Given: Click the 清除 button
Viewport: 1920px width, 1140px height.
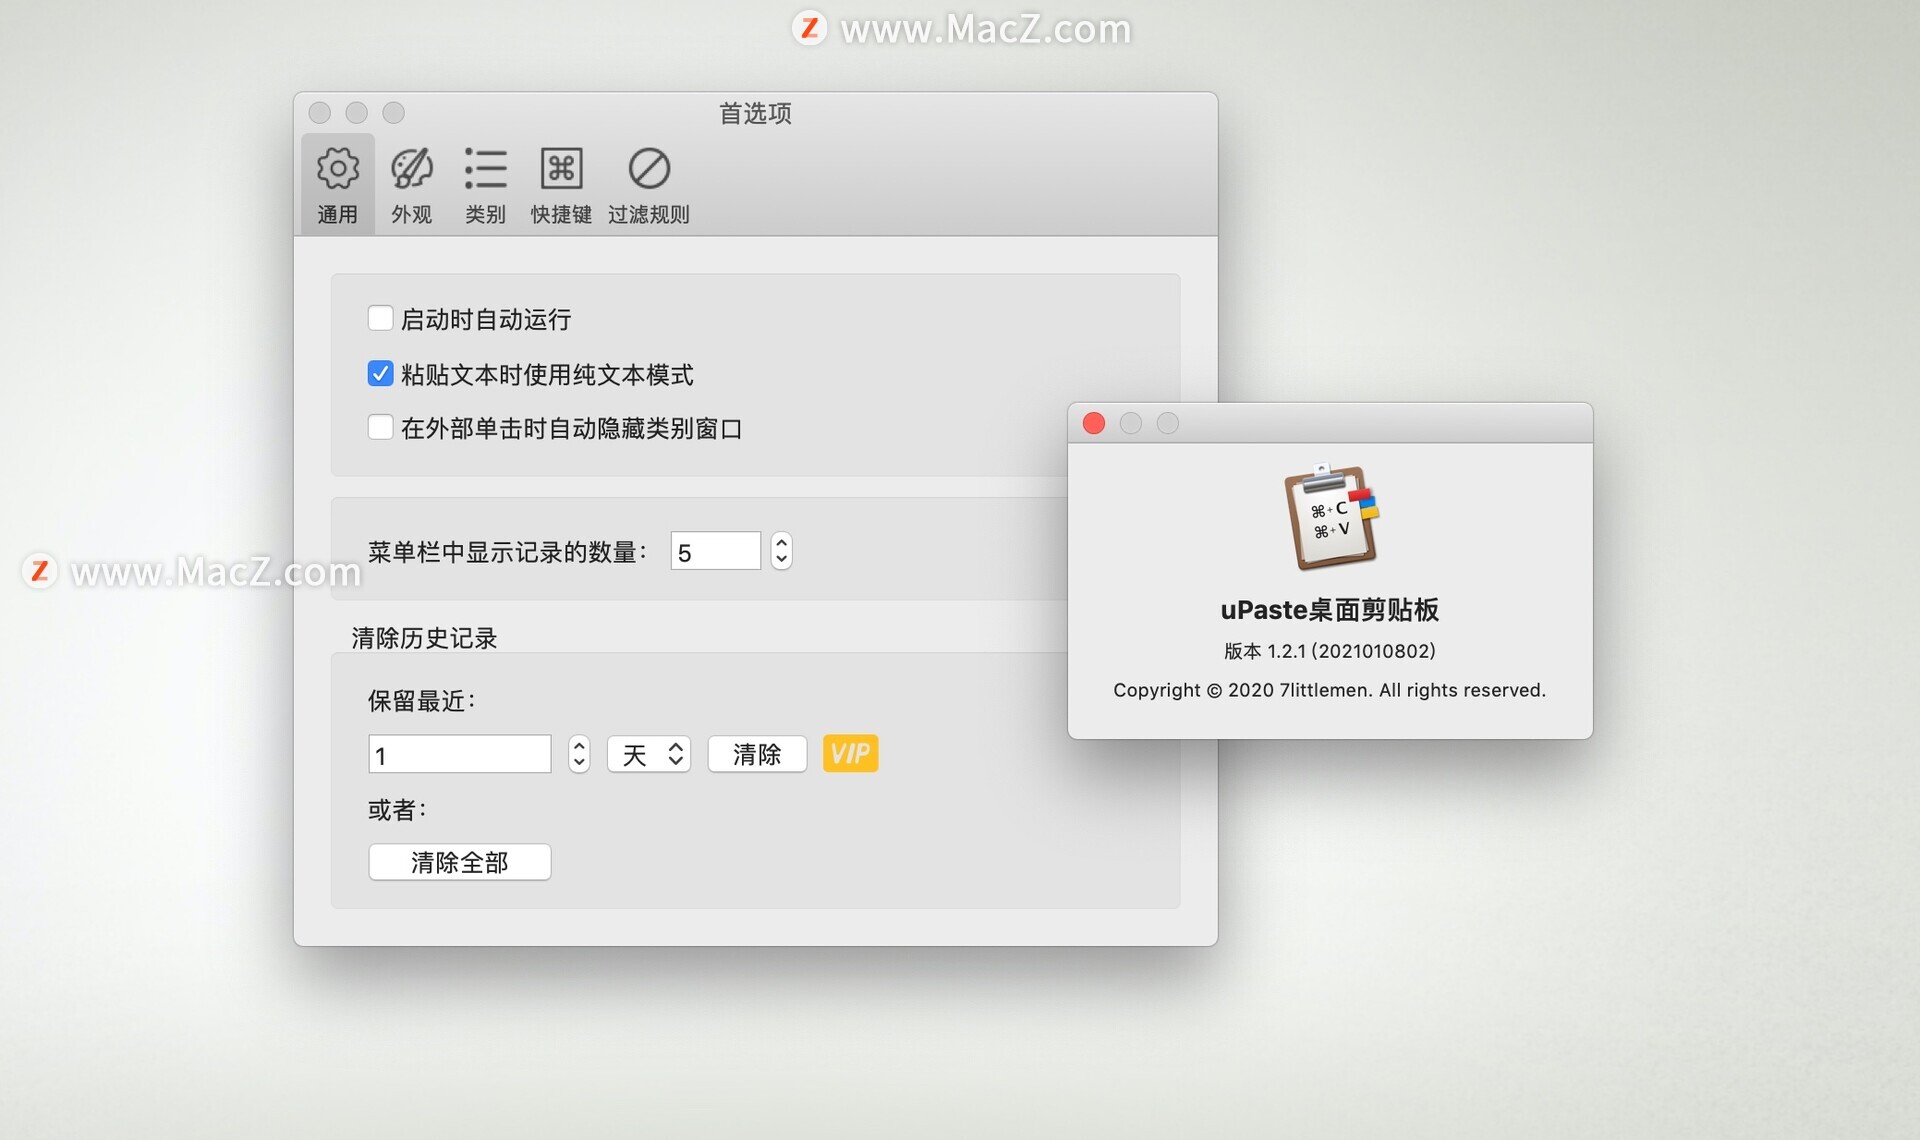Looking at the screenshot, I should 757,754.
